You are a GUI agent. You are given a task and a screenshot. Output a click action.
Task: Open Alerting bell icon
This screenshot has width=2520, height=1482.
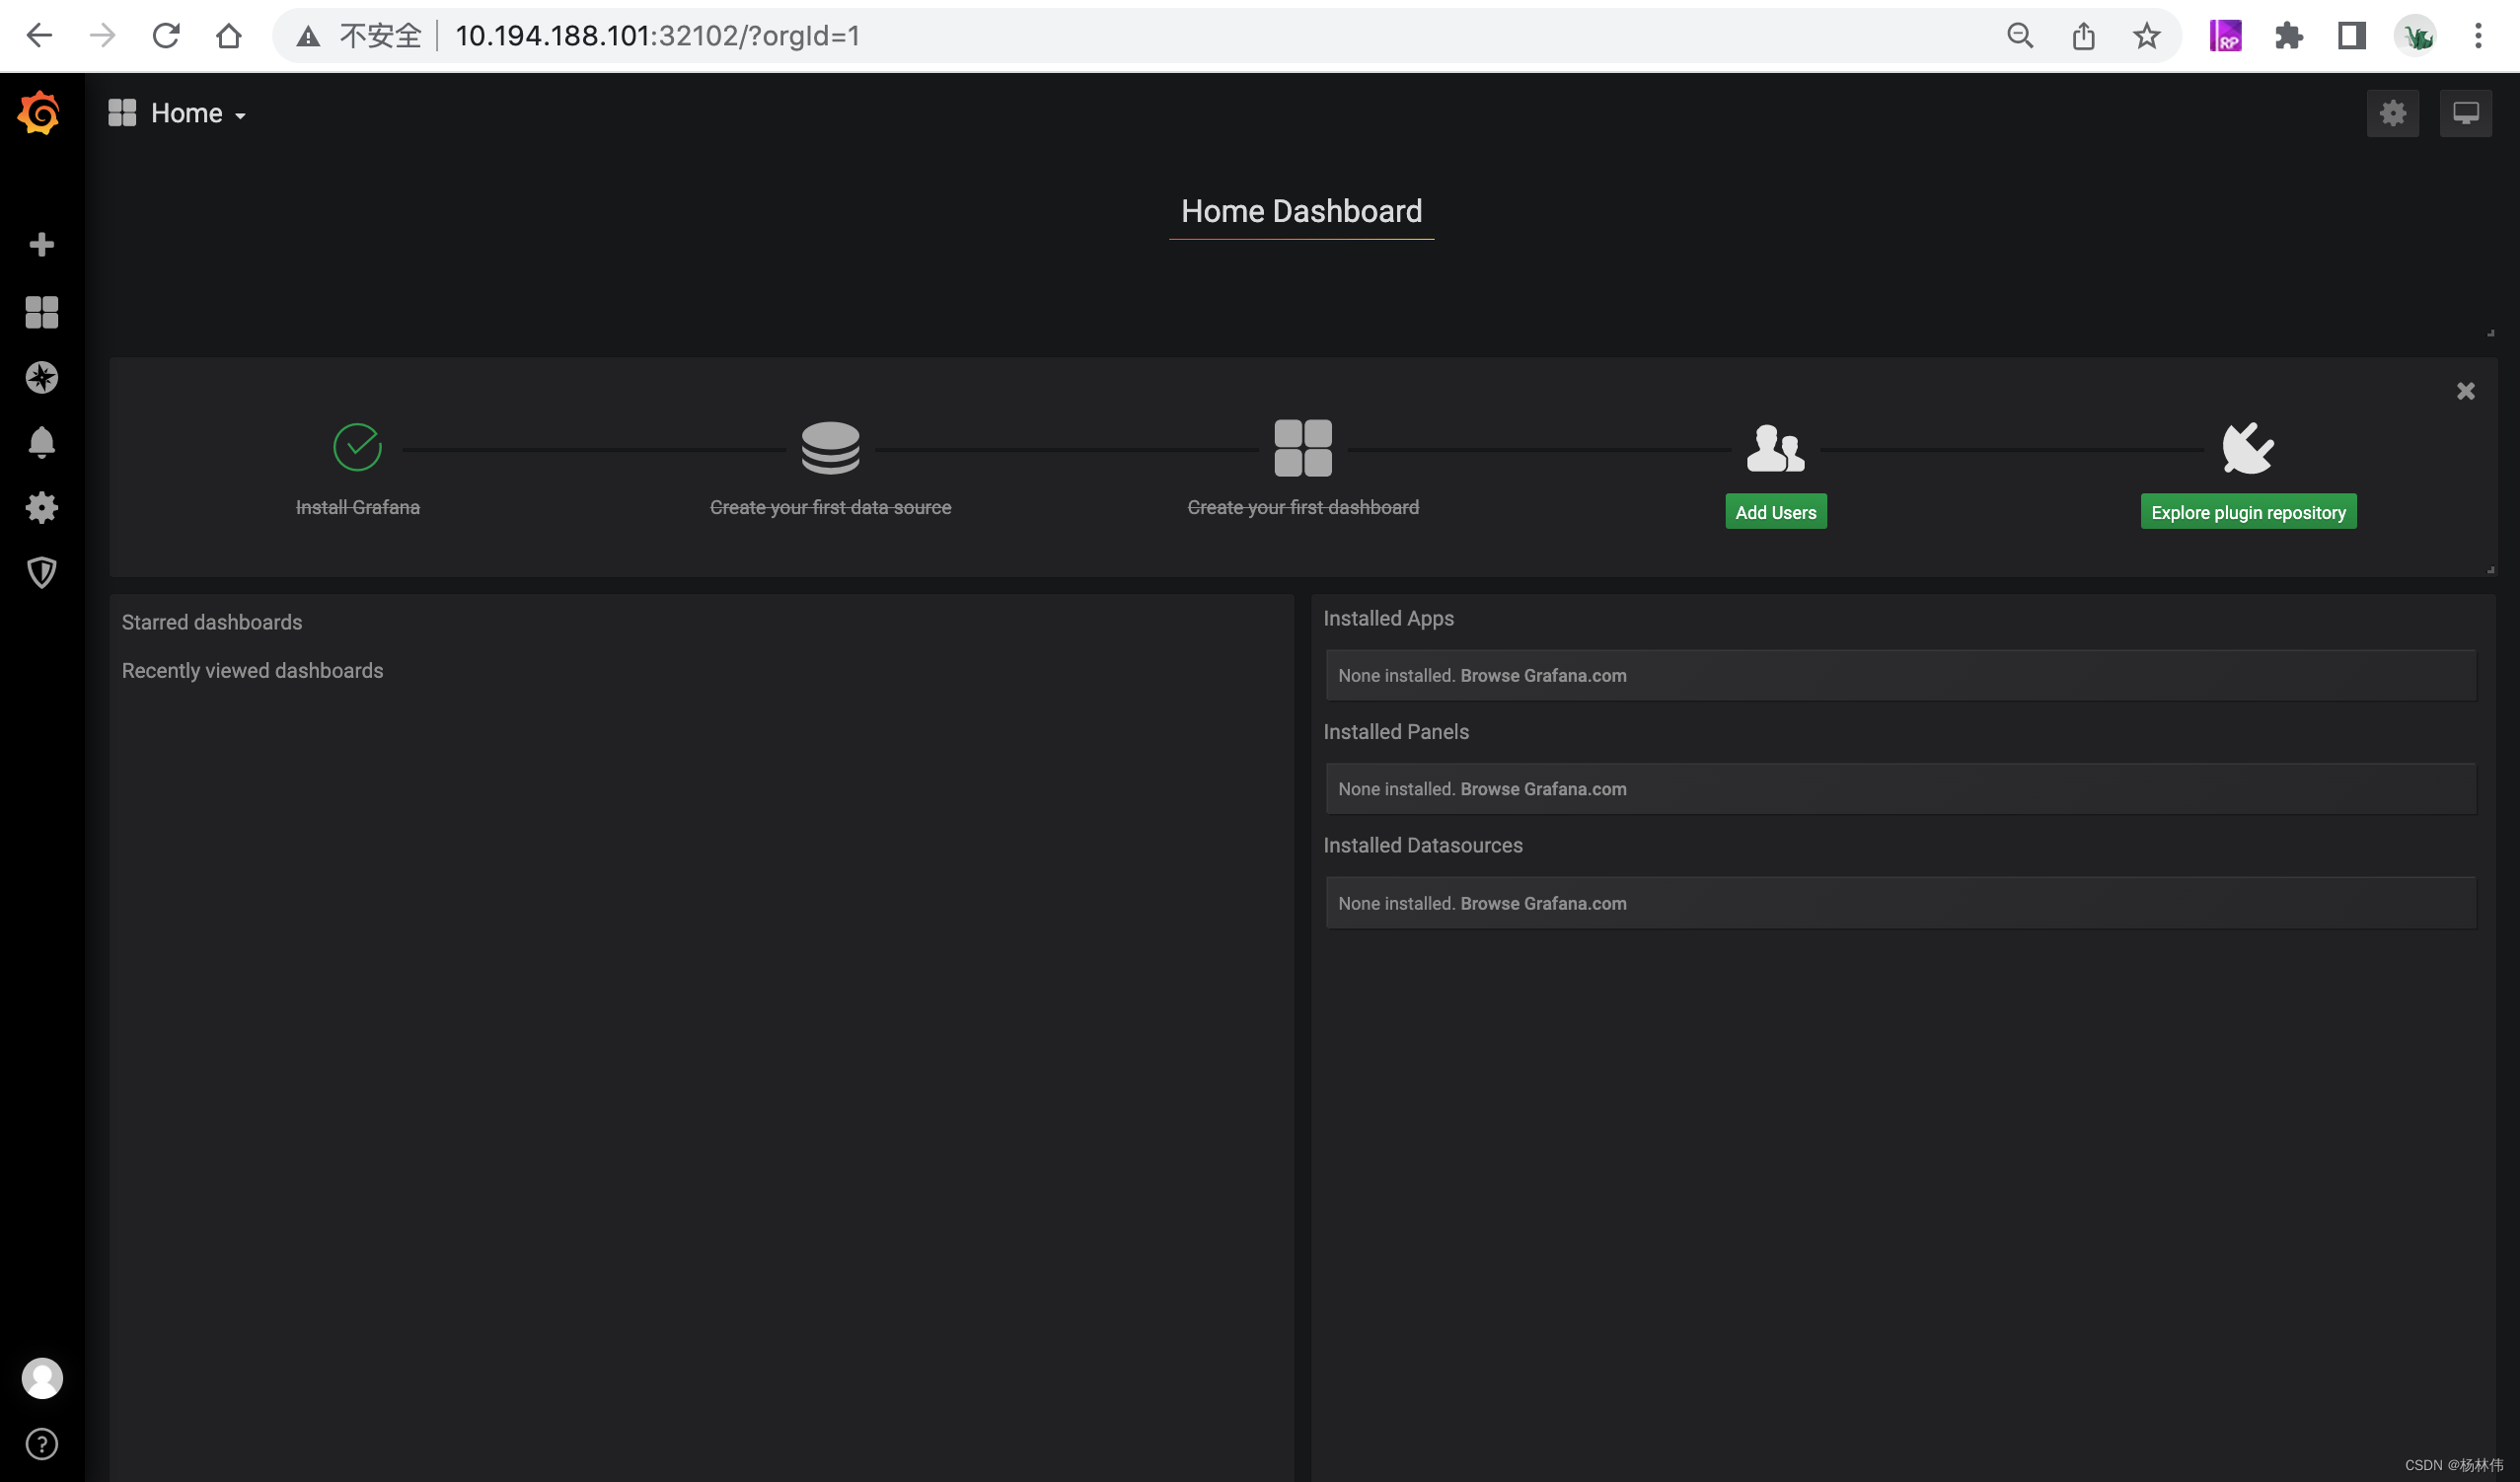point(41,442)
